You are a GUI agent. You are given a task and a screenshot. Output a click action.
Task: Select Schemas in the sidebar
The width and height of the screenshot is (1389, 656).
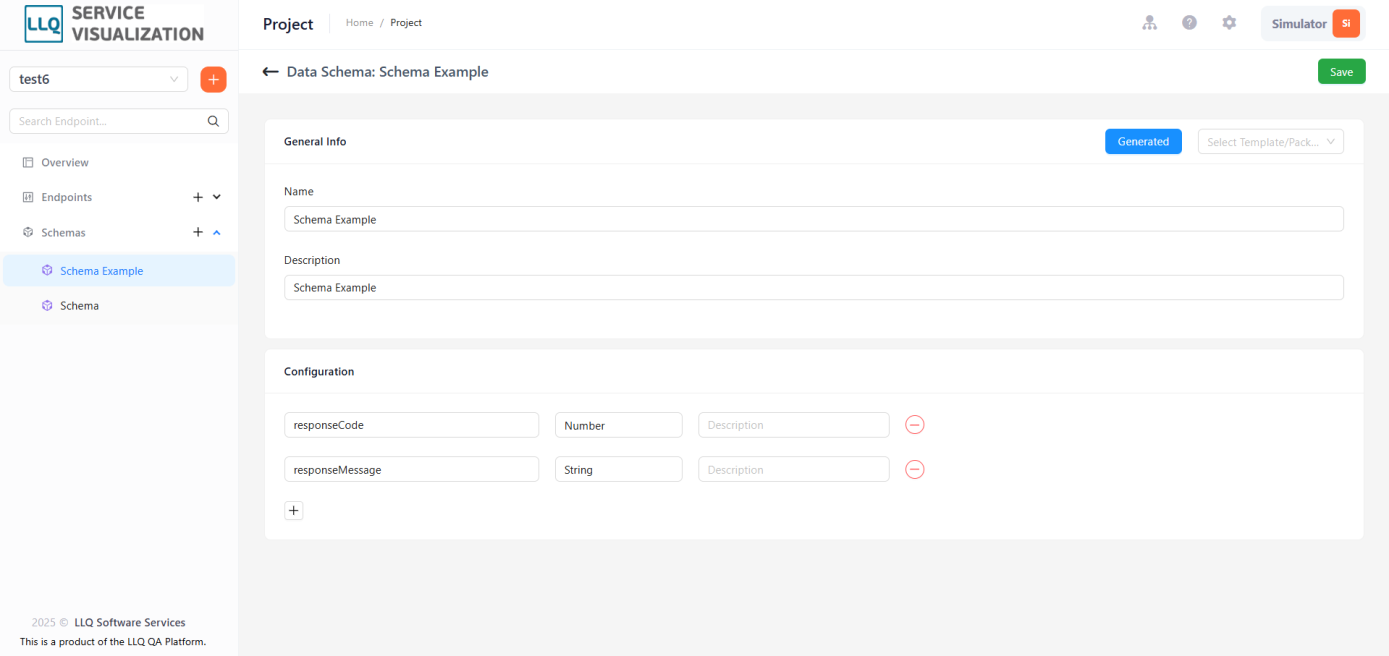click(x=63, y=232)
